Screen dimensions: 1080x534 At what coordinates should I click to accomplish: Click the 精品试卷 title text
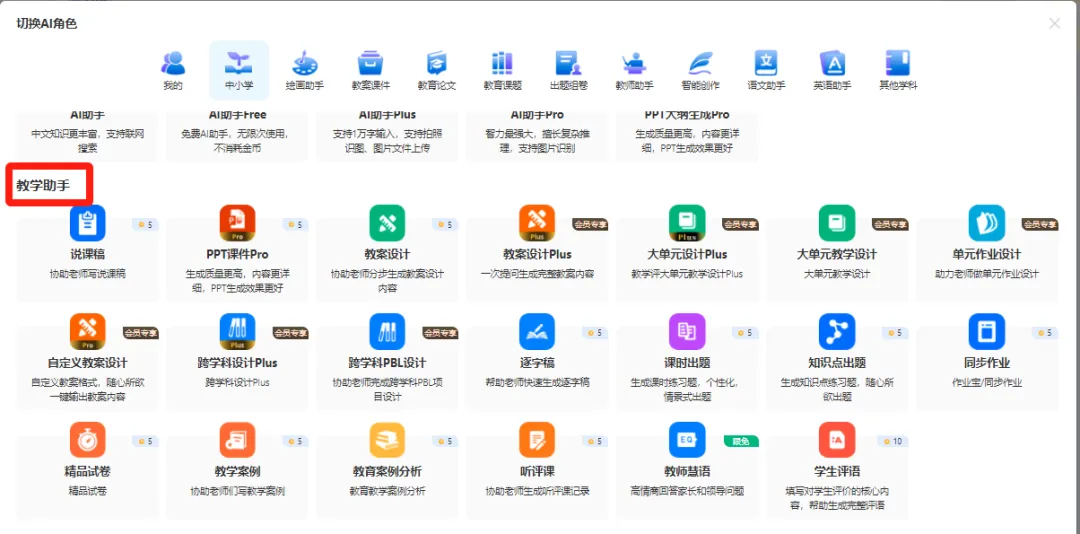(87, 472)
